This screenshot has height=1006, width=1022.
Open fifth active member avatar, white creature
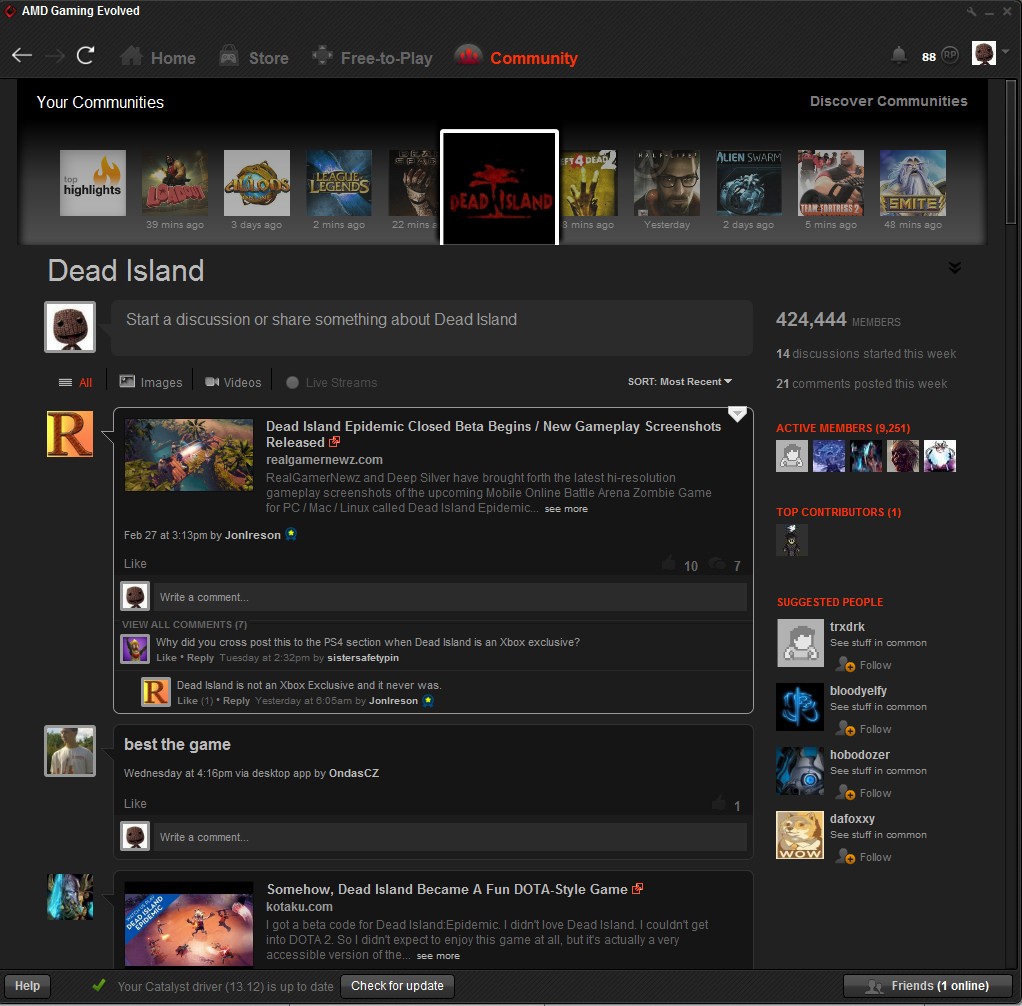coord(940,456)
